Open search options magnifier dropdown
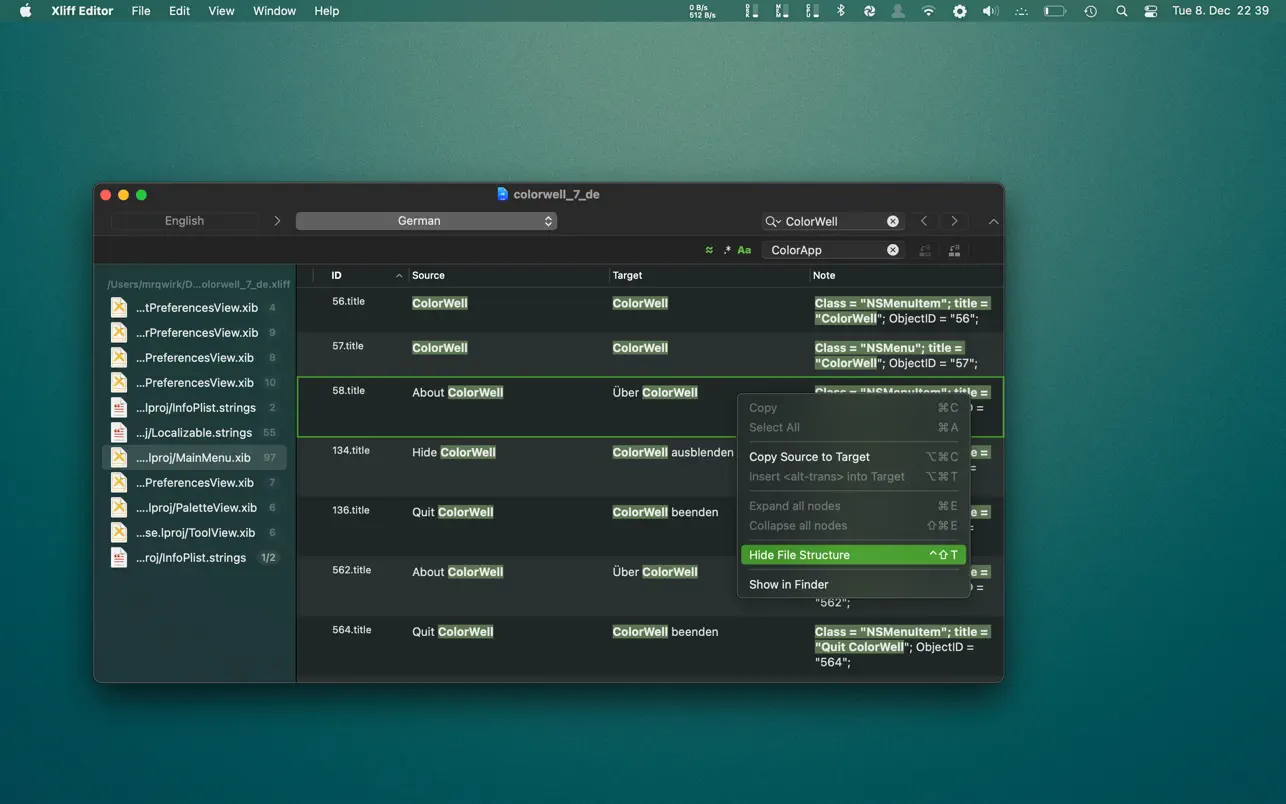Viewport: 1286px width, 804px height. click(772, 221)
